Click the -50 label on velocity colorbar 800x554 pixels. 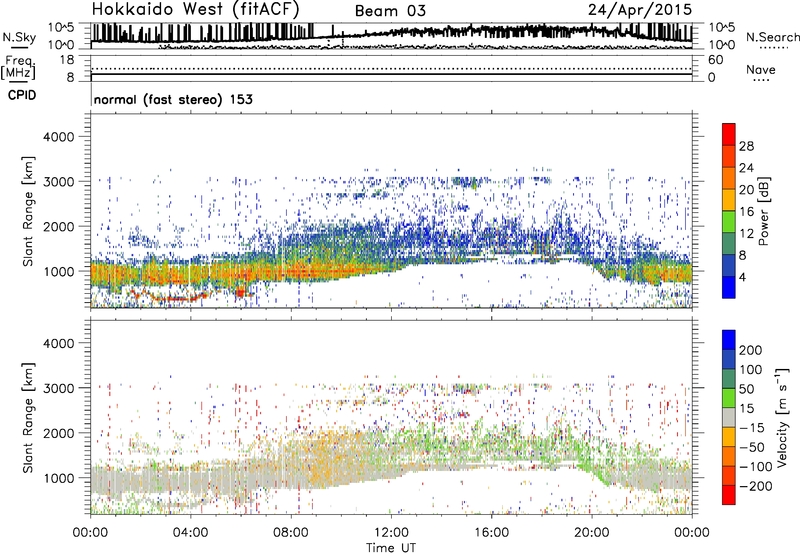click(x=751, y=447)
